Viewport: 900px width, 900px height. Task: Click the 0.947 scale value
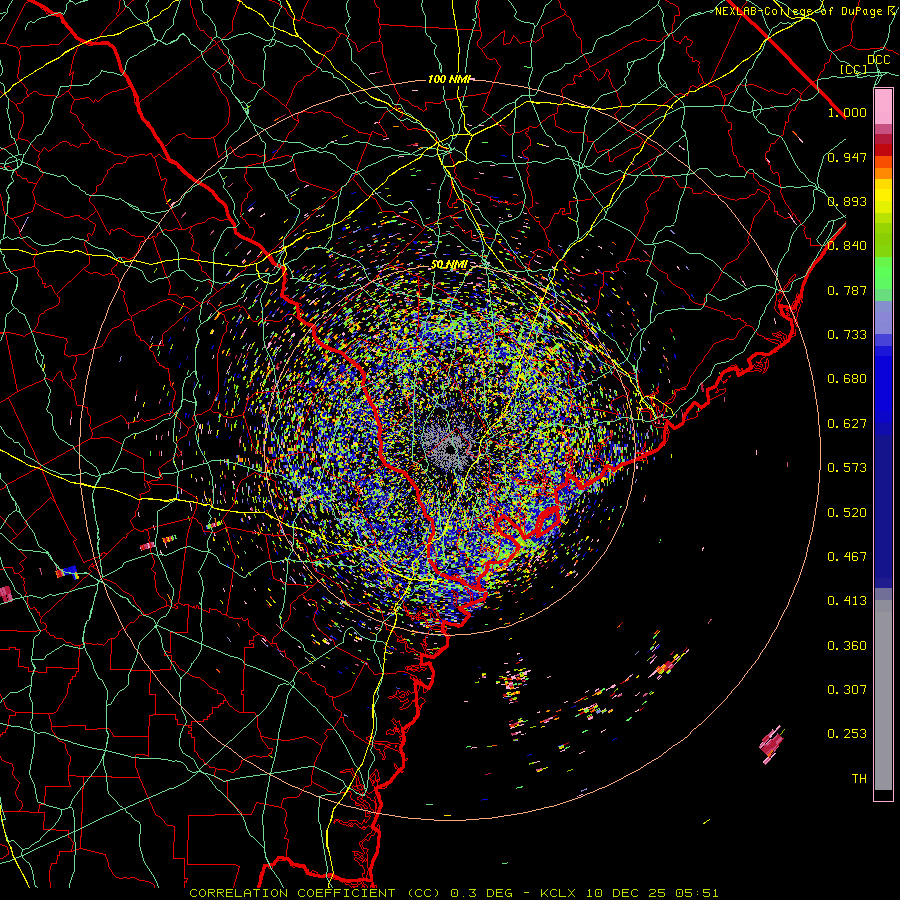pyautogui.click(x=847, y=157)
